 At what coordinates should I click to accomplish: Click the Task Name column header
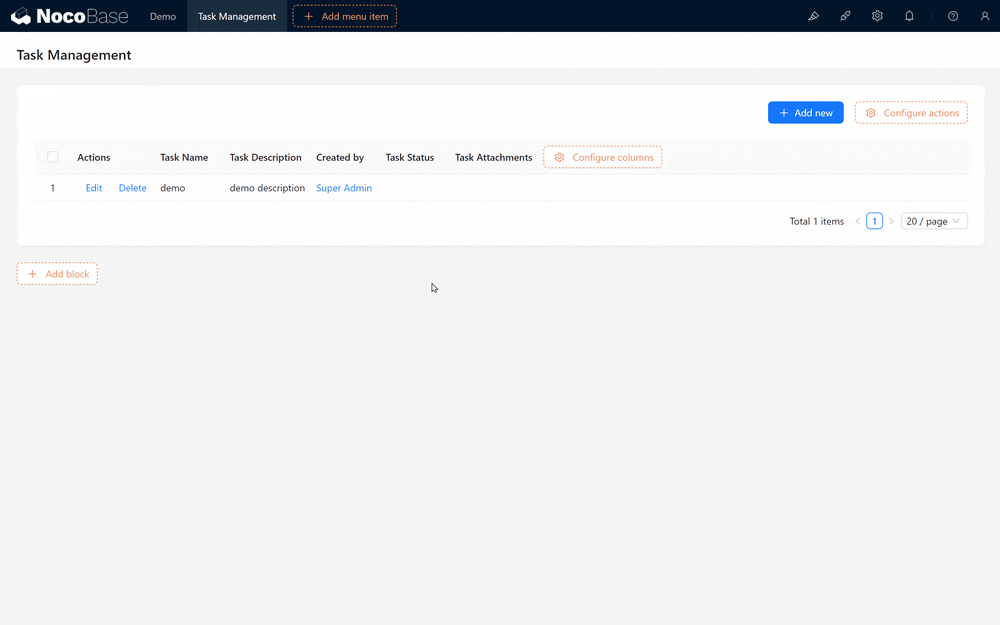[184, 158]
